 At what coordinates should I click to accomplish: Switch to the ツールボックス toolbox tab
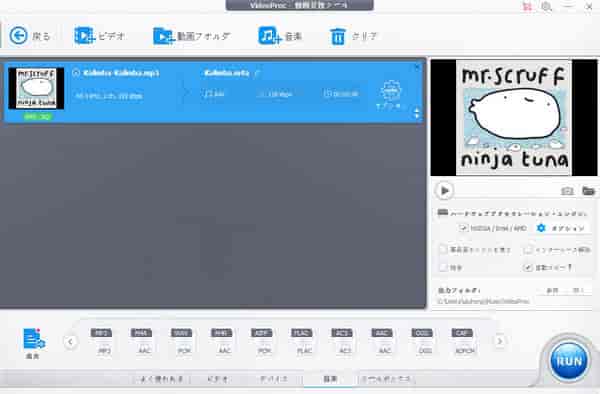click(x=386, y=379)
